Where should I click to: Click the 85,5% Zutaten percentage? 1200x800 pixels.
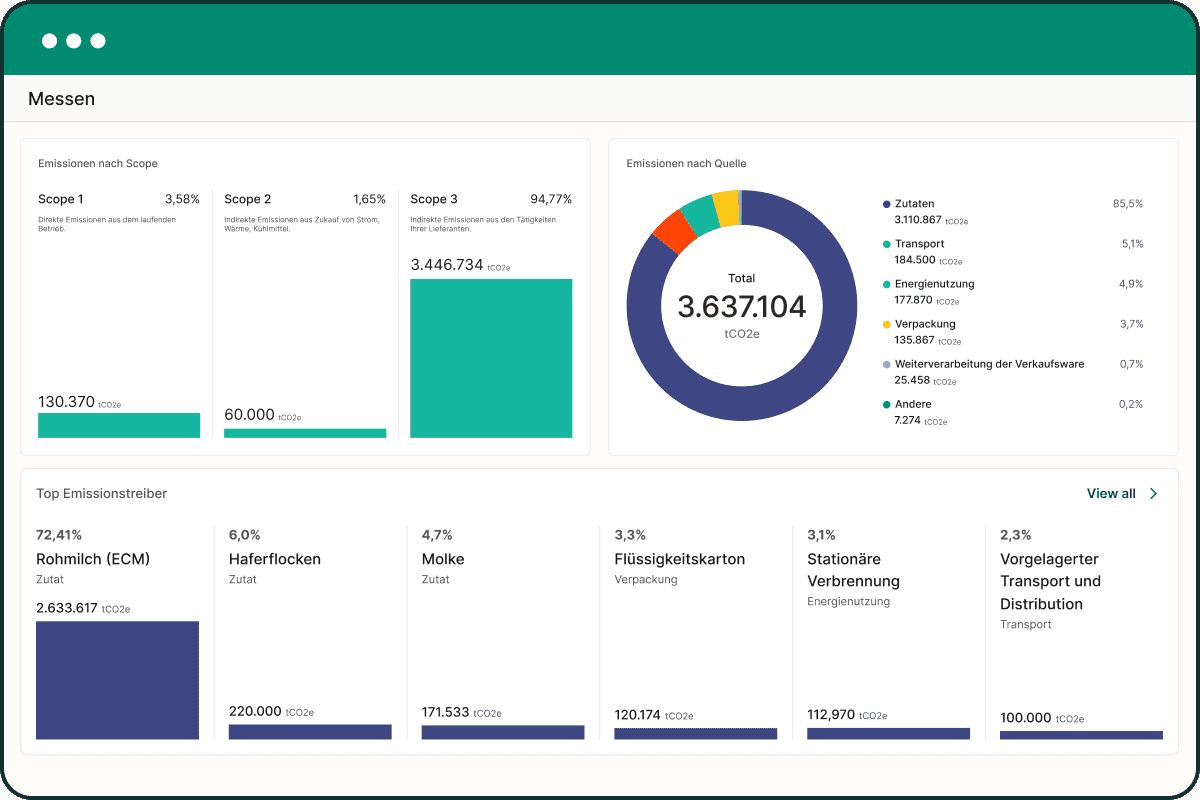click(1128, 204)
